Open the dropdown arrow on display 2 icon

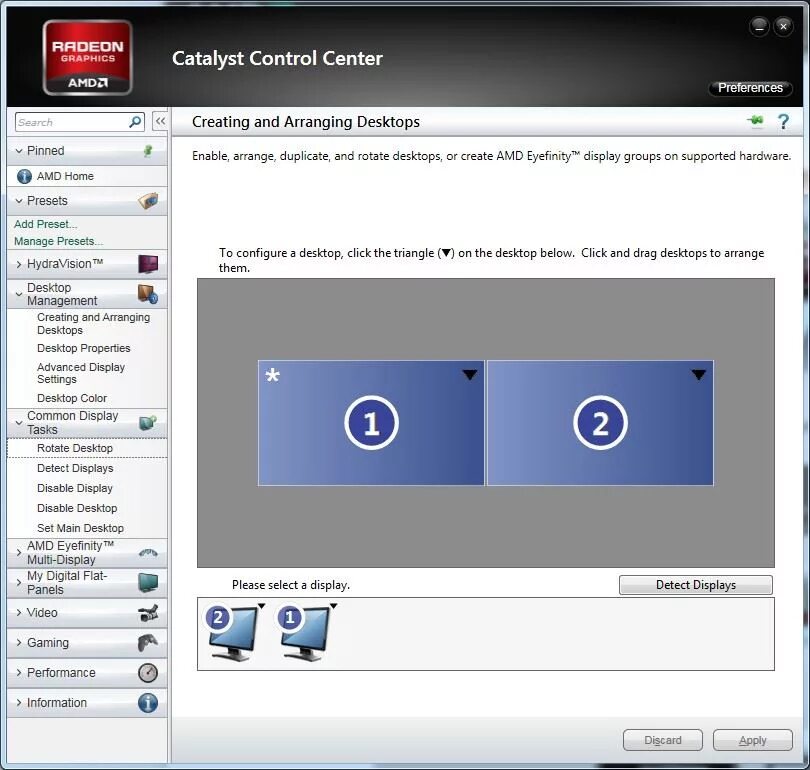(x=261, y=606)
